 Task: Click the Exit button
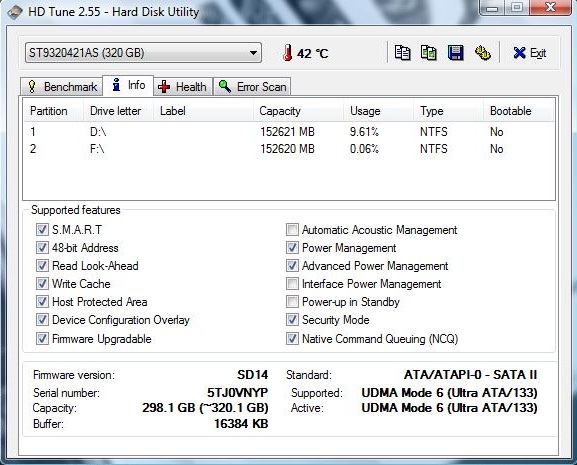[530, 53]
